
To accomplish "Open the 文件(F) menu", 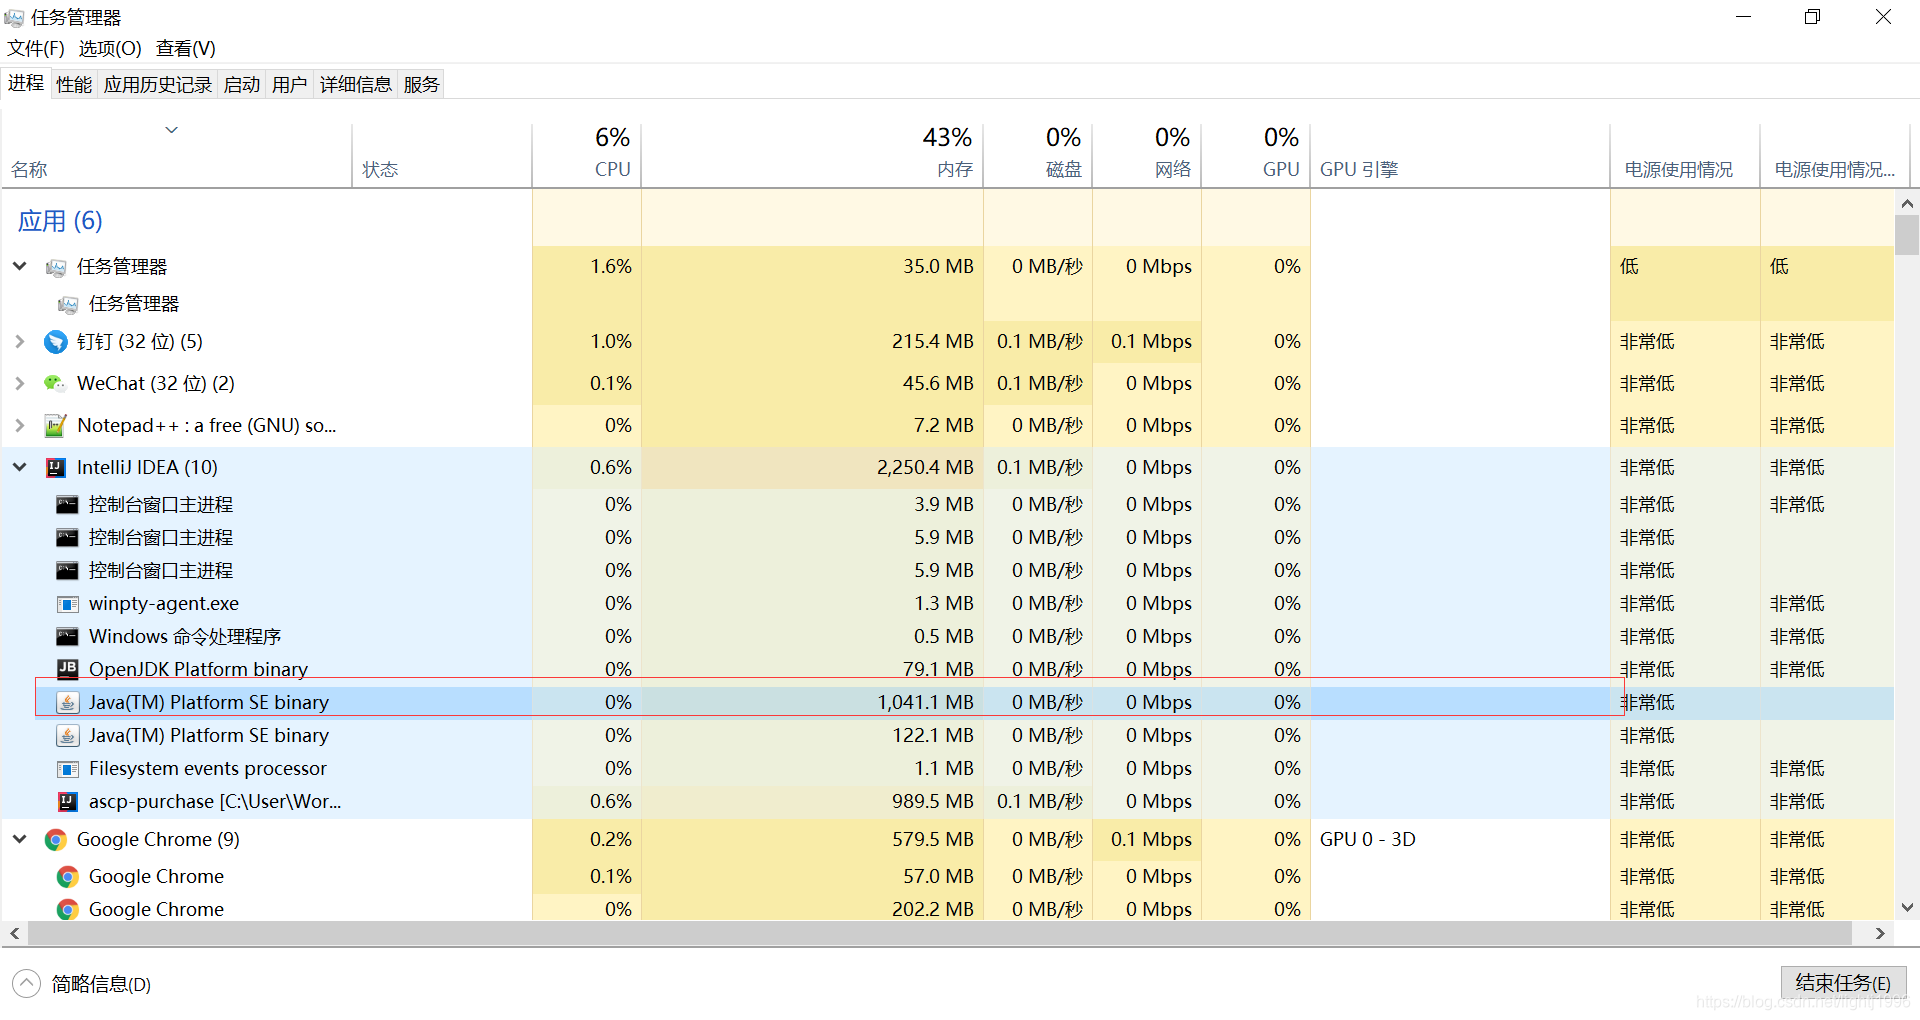I will coord(36,48).
